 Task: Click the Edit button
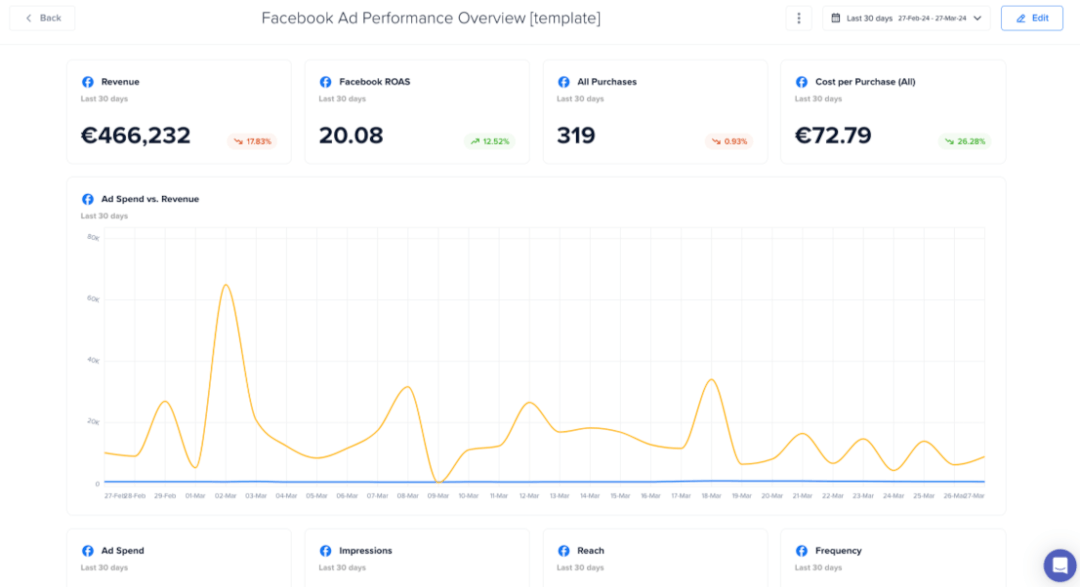tap(1031, 18)
